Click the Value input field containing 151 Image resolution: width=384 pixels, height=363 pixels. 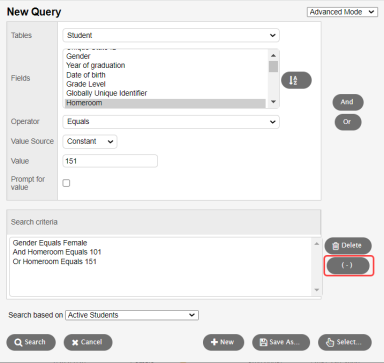[x=110, y=161]
